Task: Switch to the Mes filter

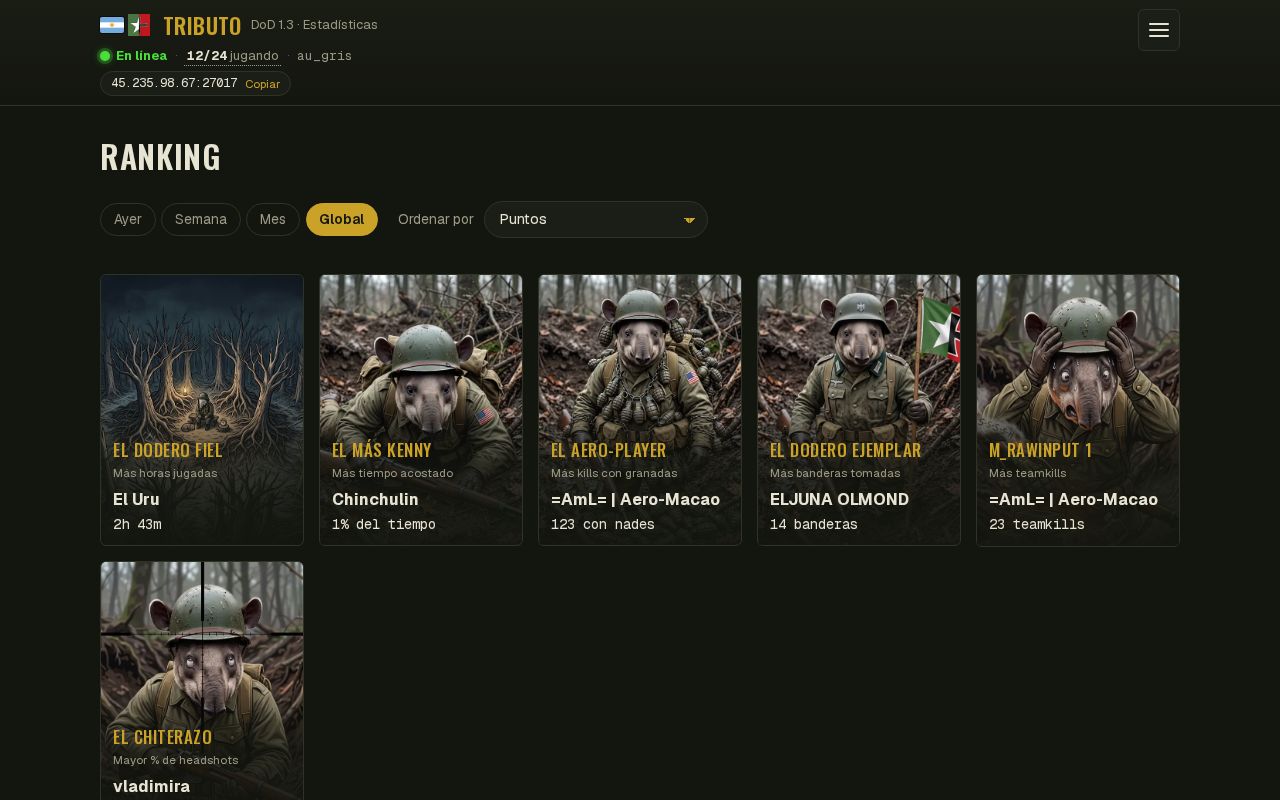Action: point(273,219)
